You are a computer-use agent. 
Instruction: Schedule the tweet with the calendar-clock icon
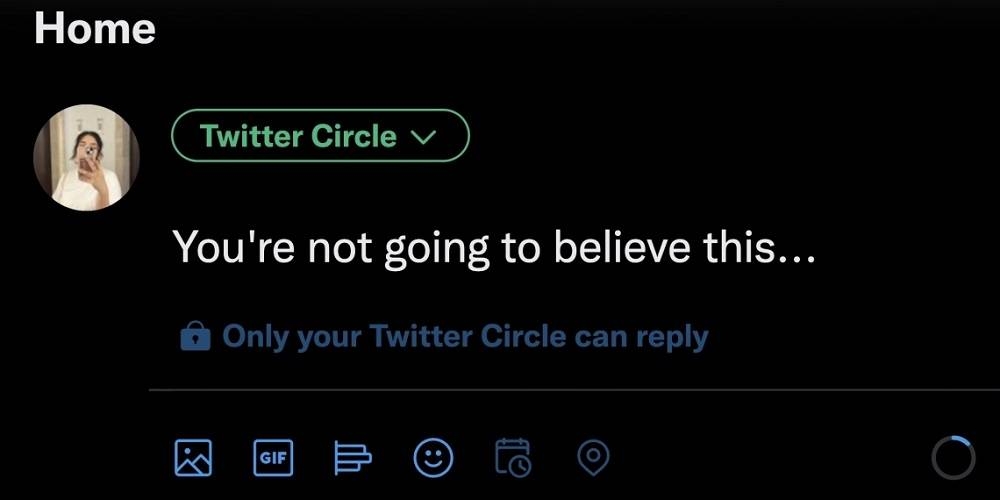513,458
